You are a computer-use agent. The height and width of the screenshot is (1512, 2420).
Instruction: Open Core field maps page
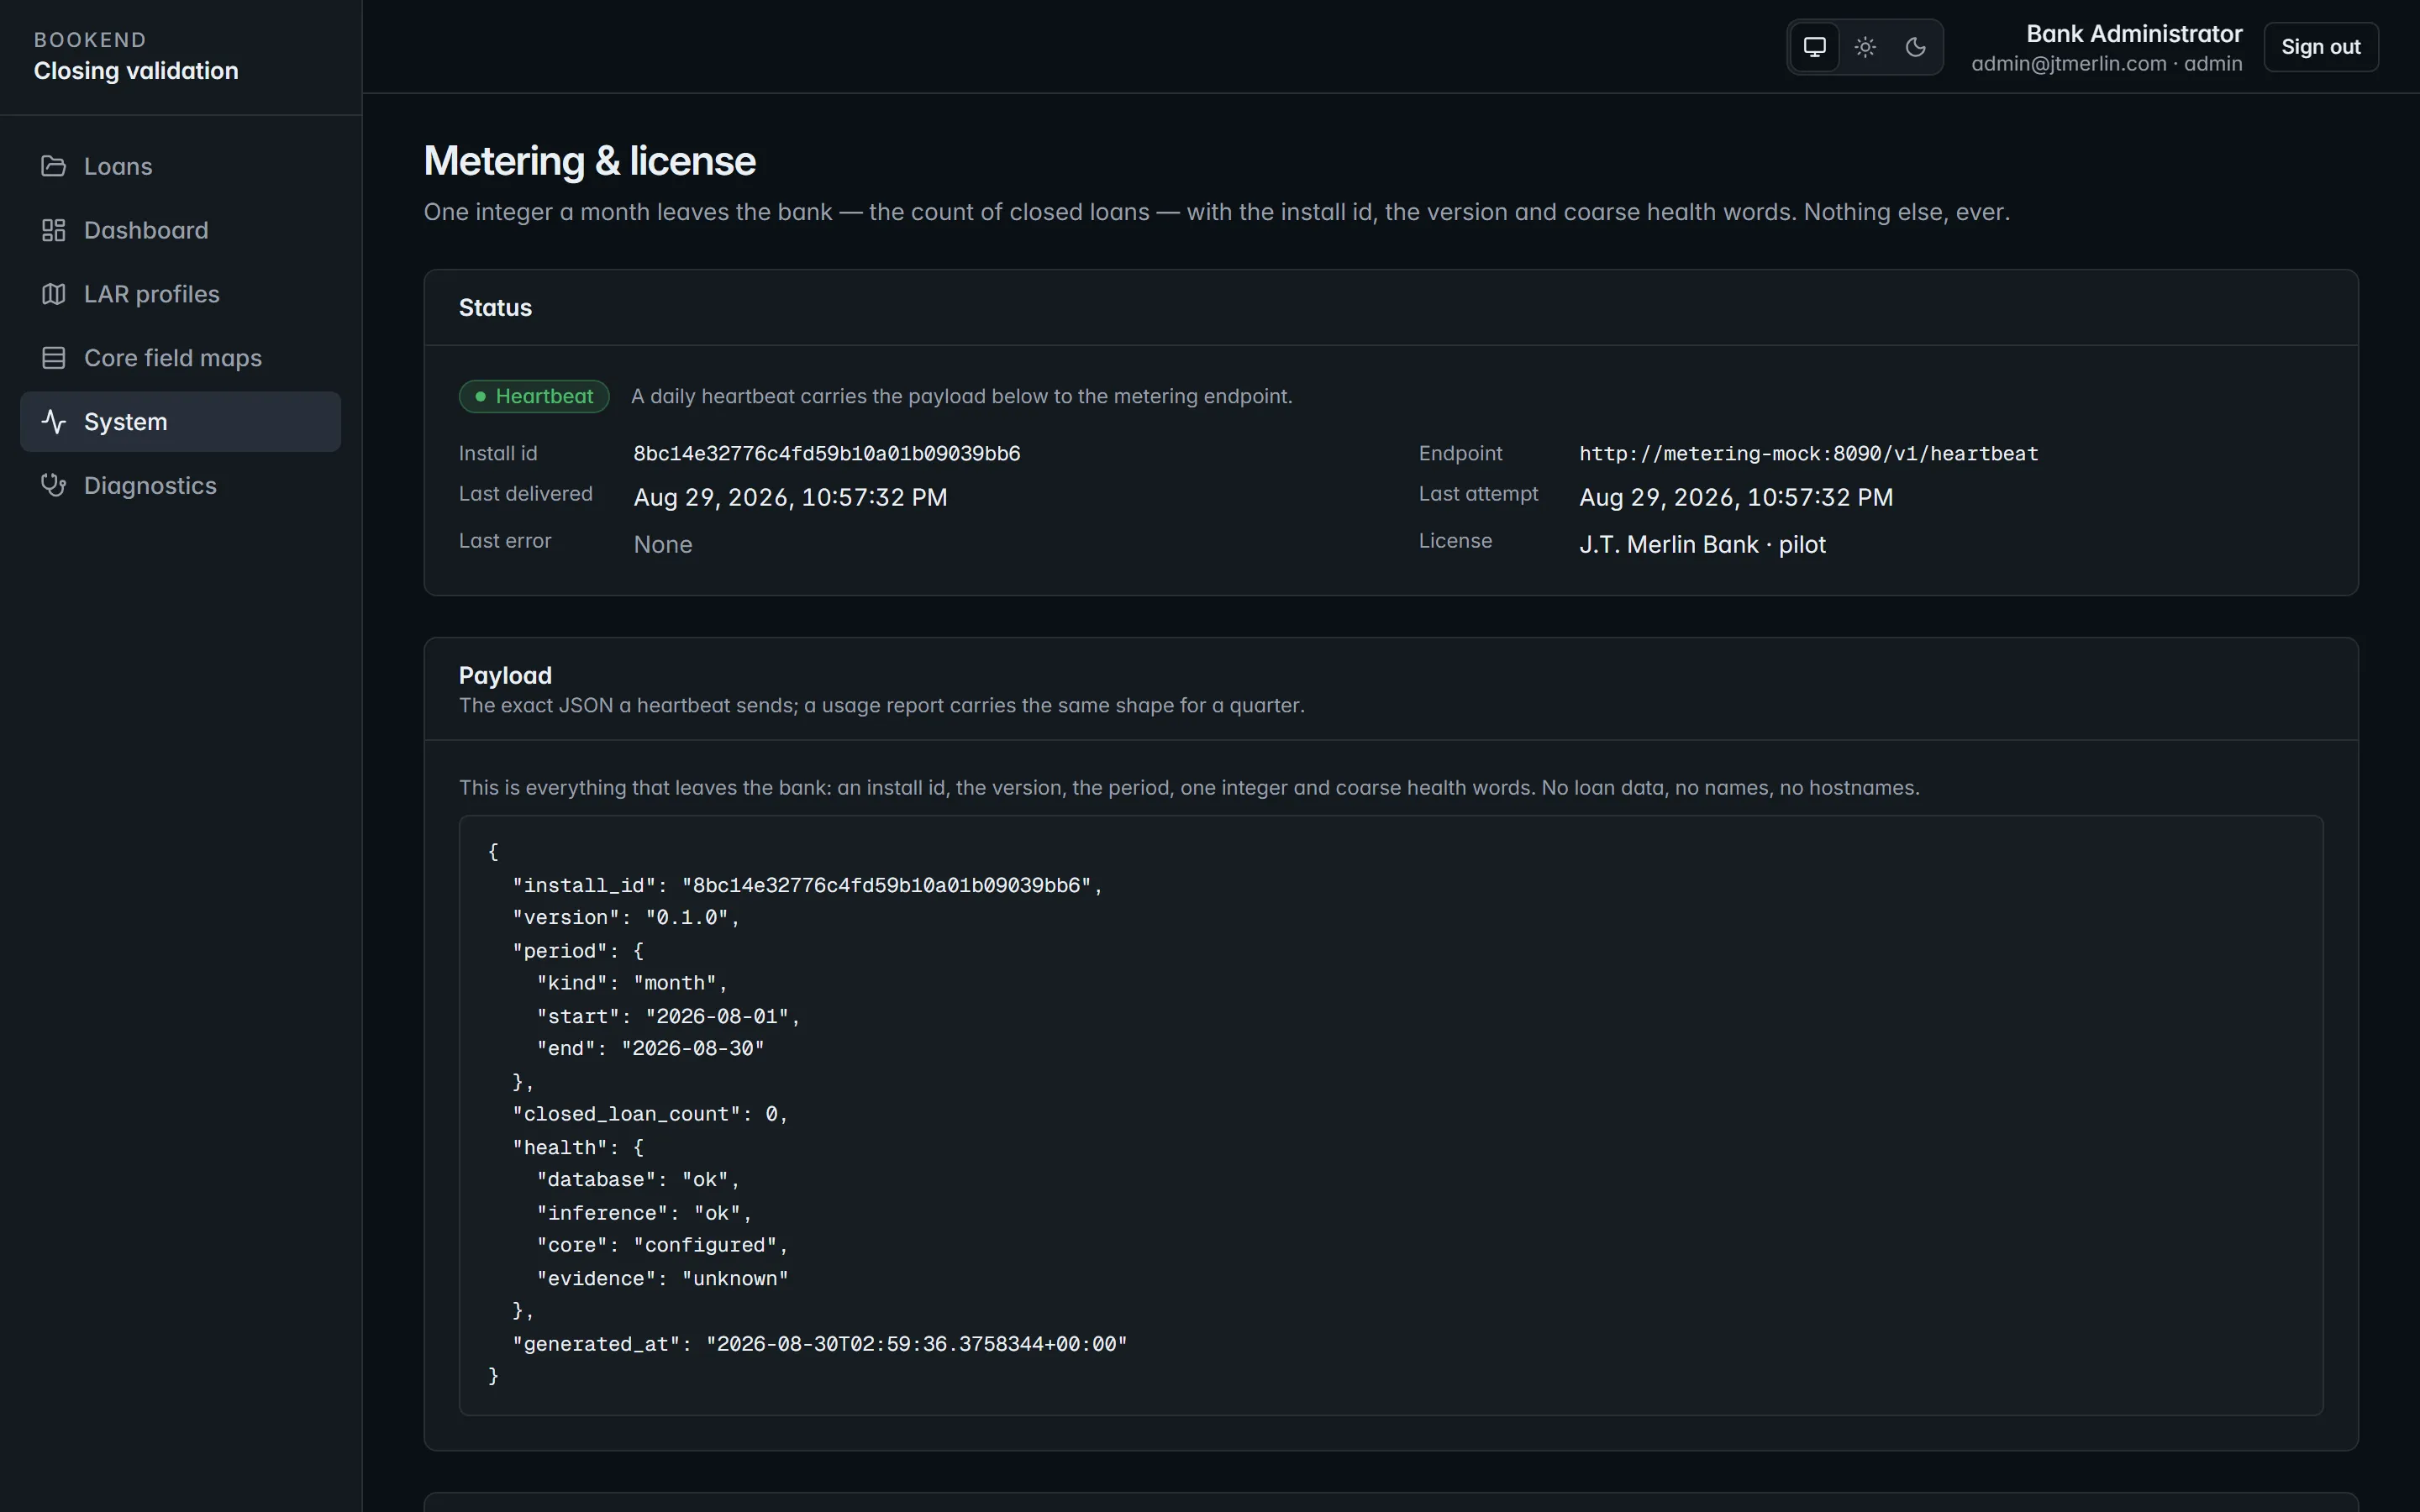pos(180,358)
